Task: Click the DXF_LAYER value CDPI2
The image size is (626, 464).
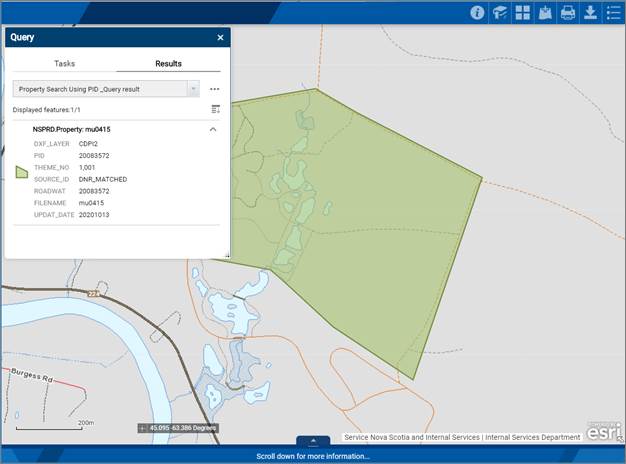Action: [88, 144]
